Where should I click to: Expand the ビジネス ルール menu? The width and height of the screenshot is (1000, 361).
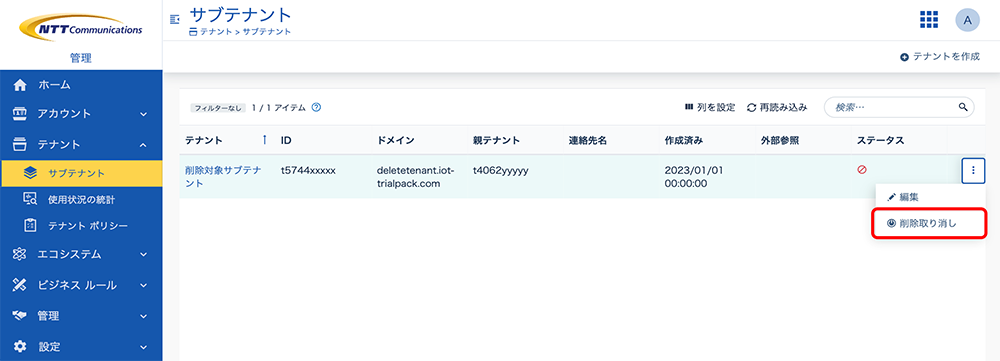(x=81, y=285)
